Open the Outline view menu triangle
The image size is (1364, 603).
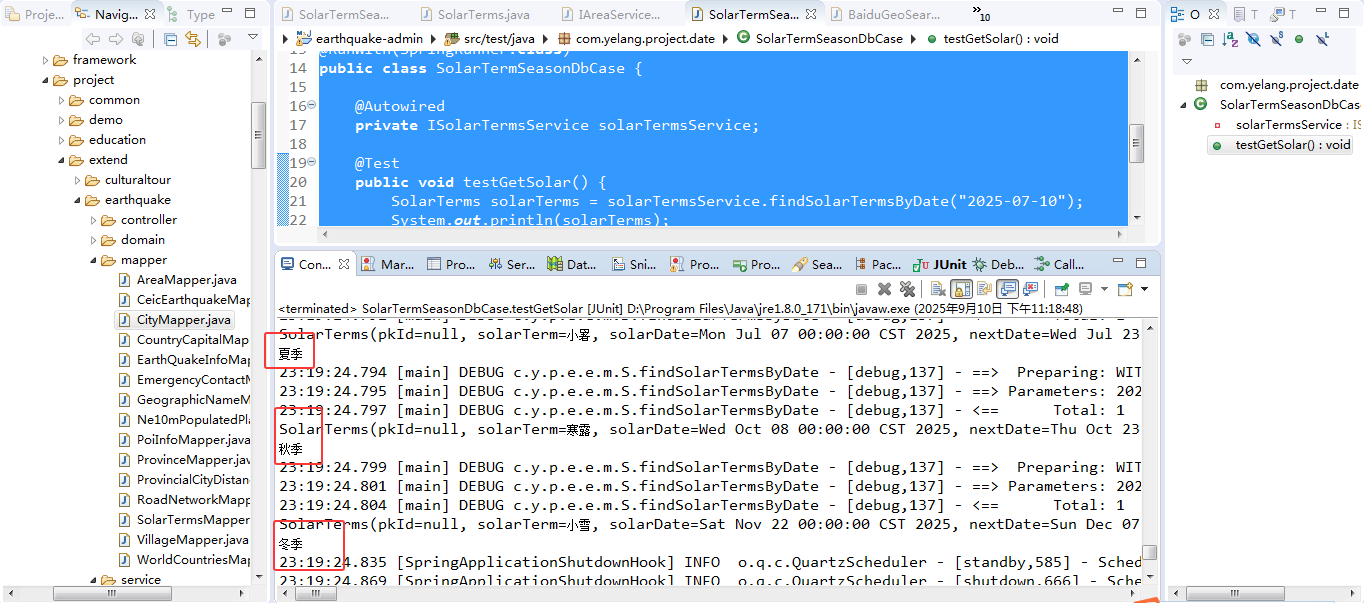(1187, 61)
